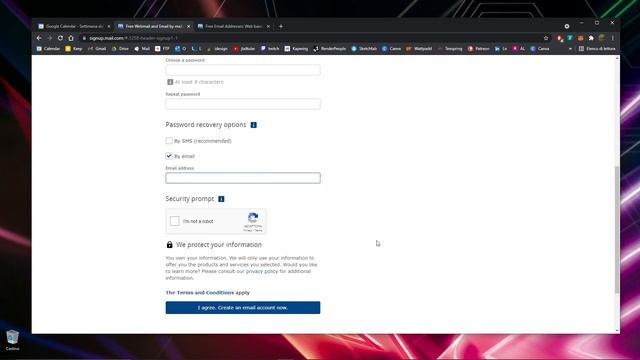
Task: Uncheck the By email recovery option
Action: click(169, 156)
